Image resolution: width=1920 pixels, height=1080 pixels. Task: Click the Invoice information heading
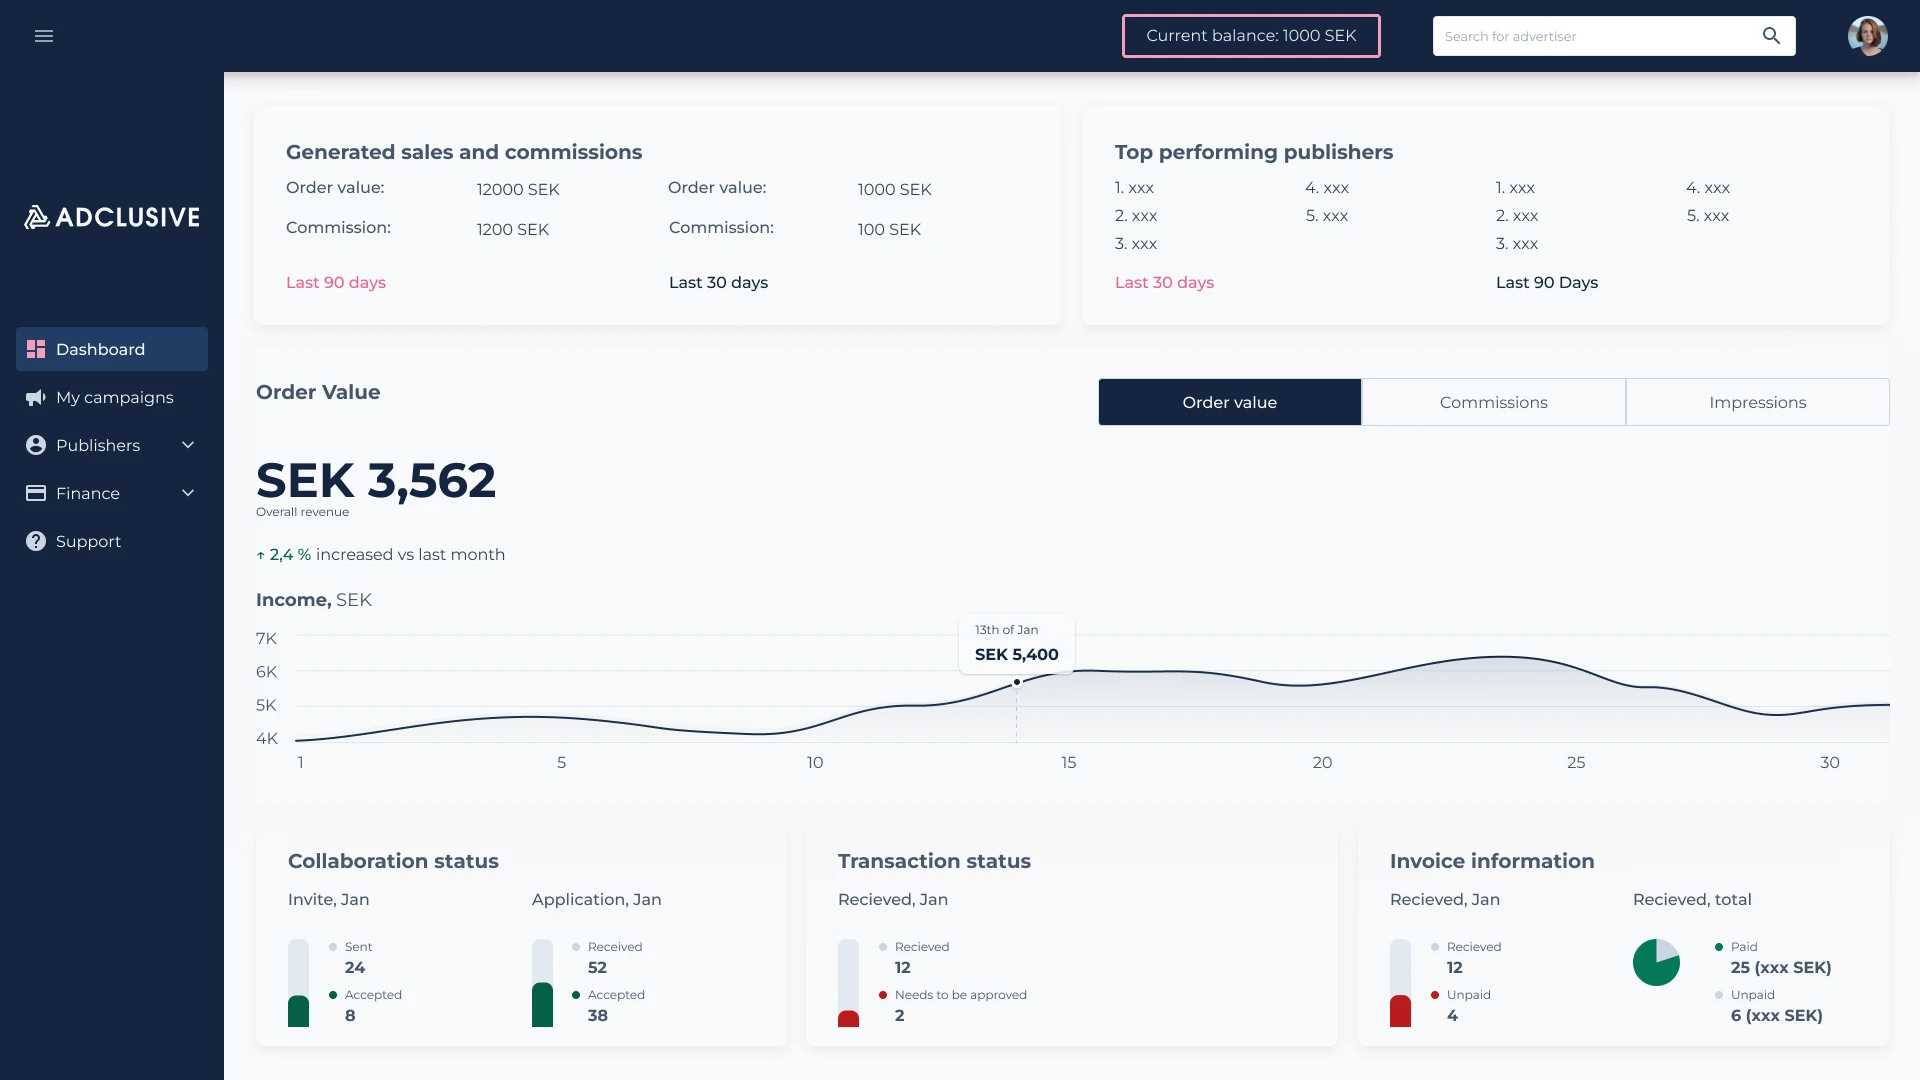click(1492, 861)
